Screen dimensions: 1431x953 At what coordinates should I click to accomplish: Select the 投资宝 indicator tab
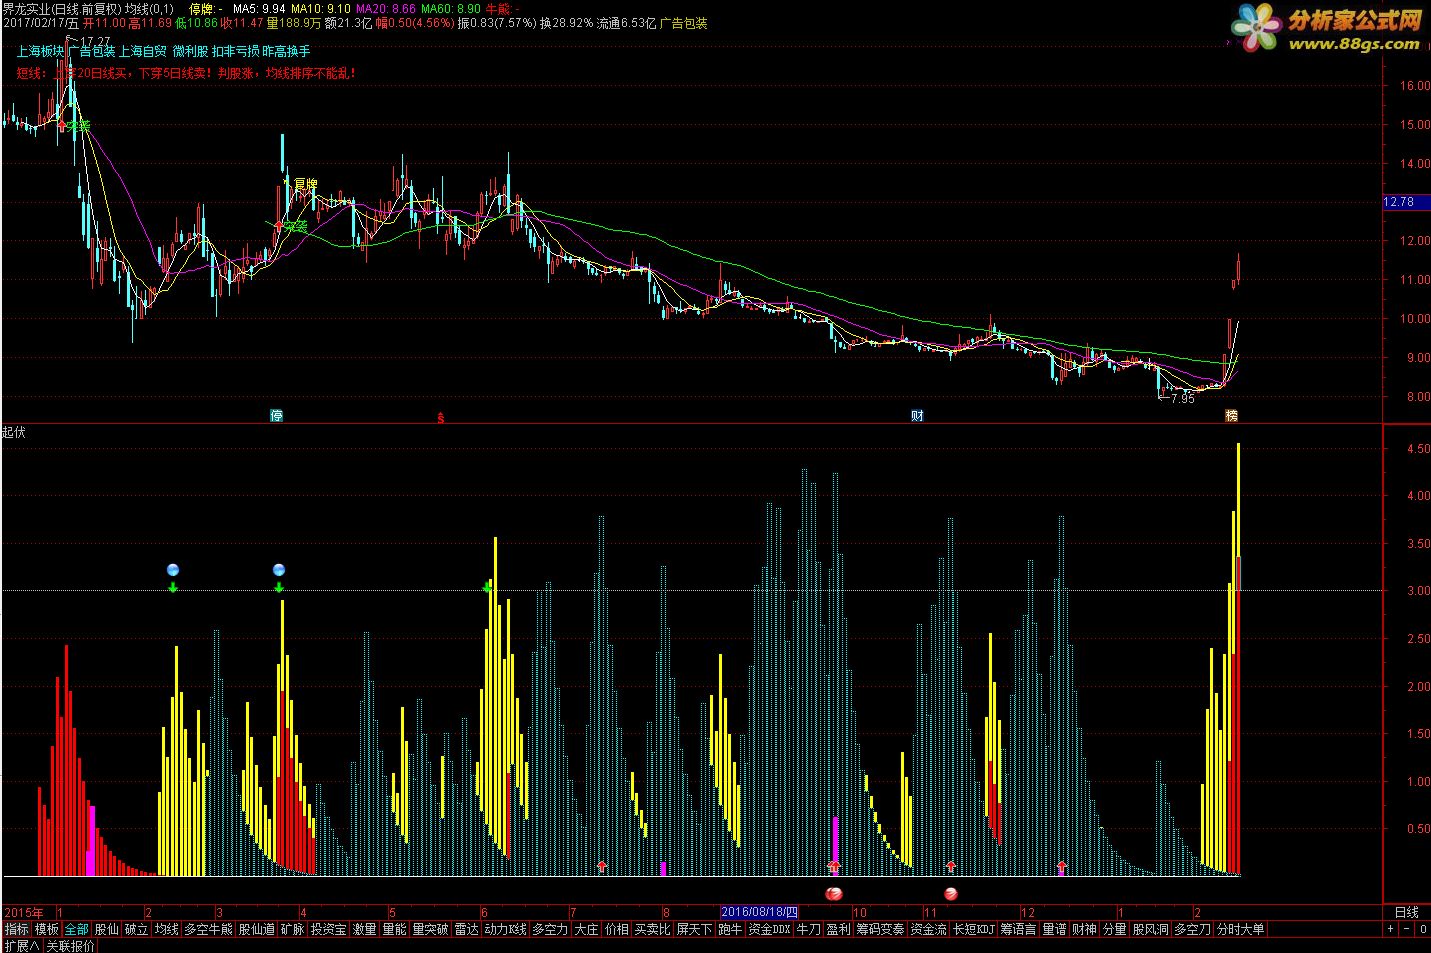pyautogui.click(x=328, y=929)
